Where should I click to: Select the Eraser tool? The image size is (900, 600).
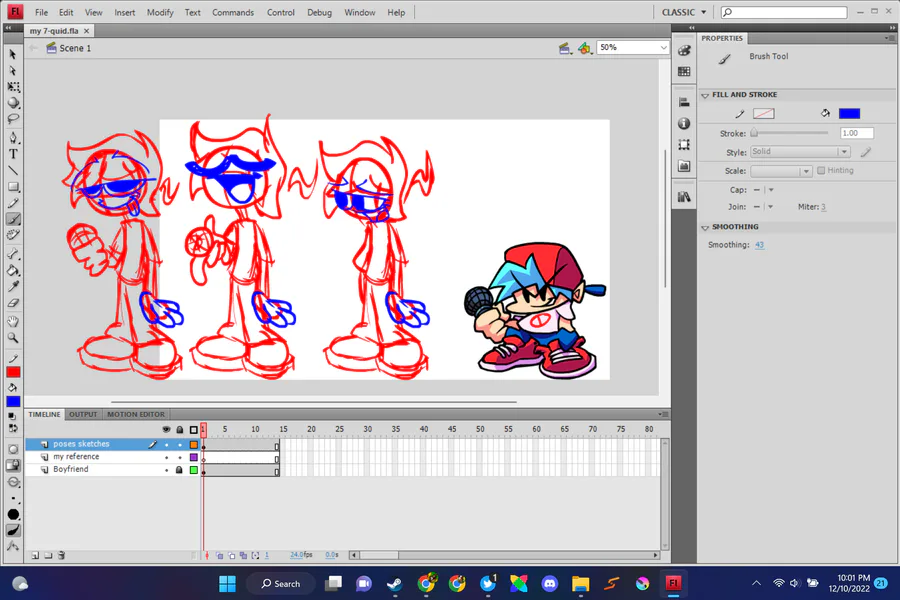tap(13, 303)
